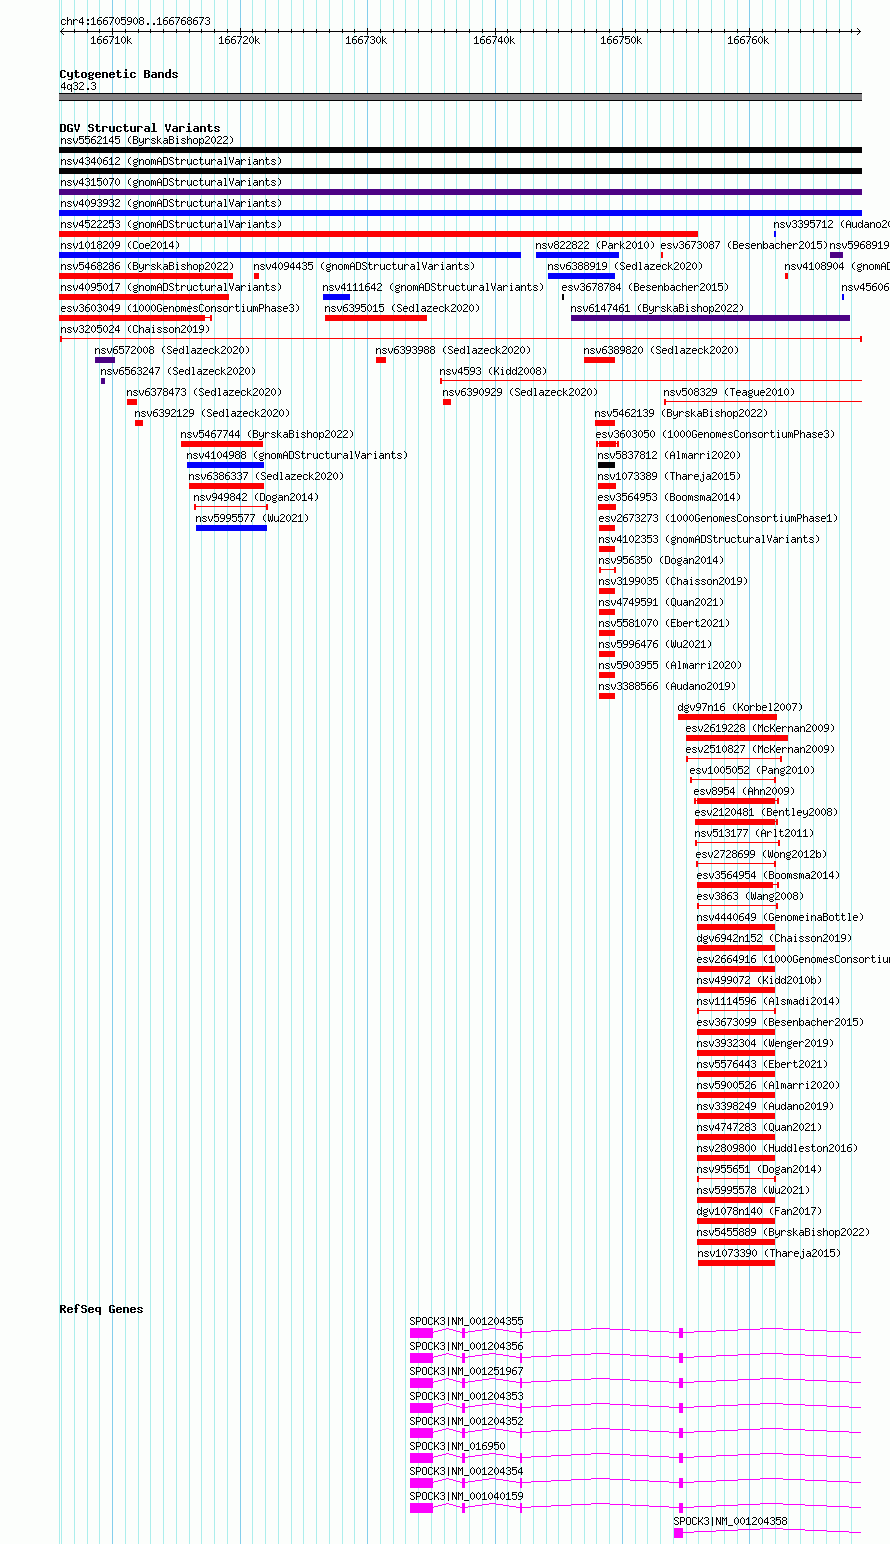
Task: Open SPOCK3 transcript NM_016950 label
Action: click(458, 1447)
